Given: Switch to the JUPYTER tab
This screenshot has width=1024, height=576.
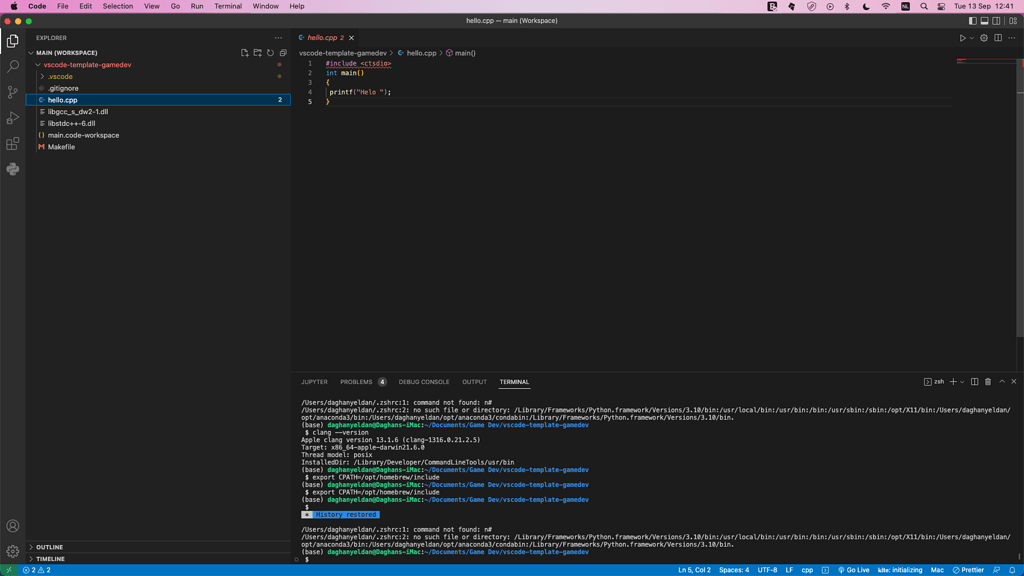Looking at the screenshot, I should [x=314, y=382].
